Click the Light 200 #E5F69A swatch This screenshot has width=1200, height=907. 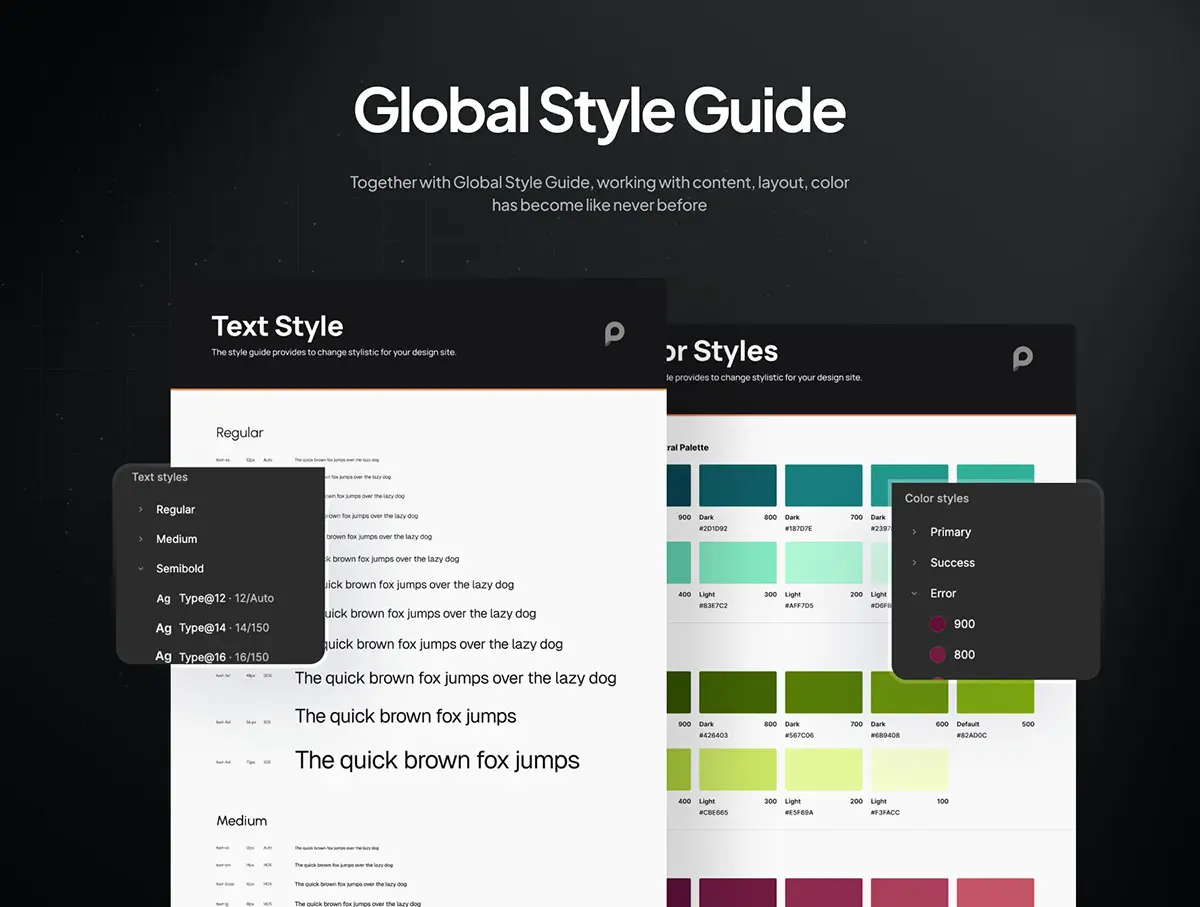823,769
